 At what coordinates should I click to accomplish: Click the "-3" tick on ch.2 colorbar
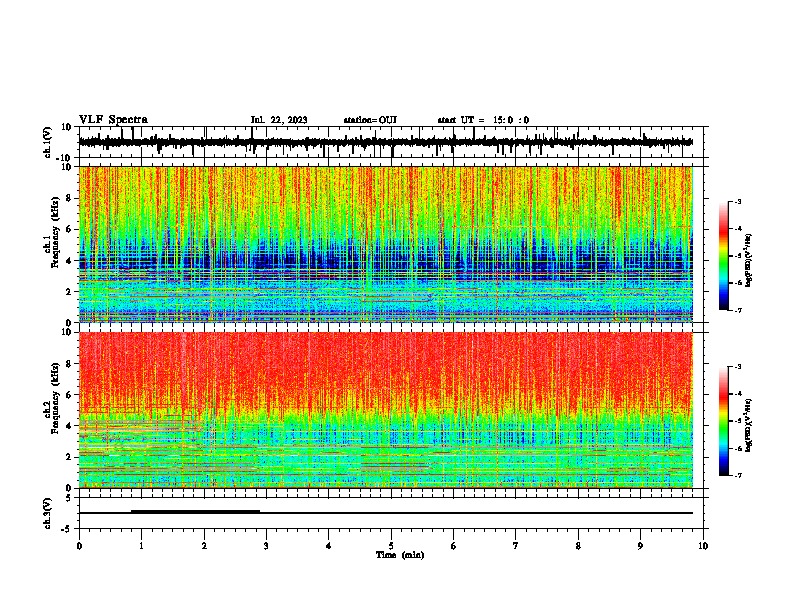(x=738, y=367)
